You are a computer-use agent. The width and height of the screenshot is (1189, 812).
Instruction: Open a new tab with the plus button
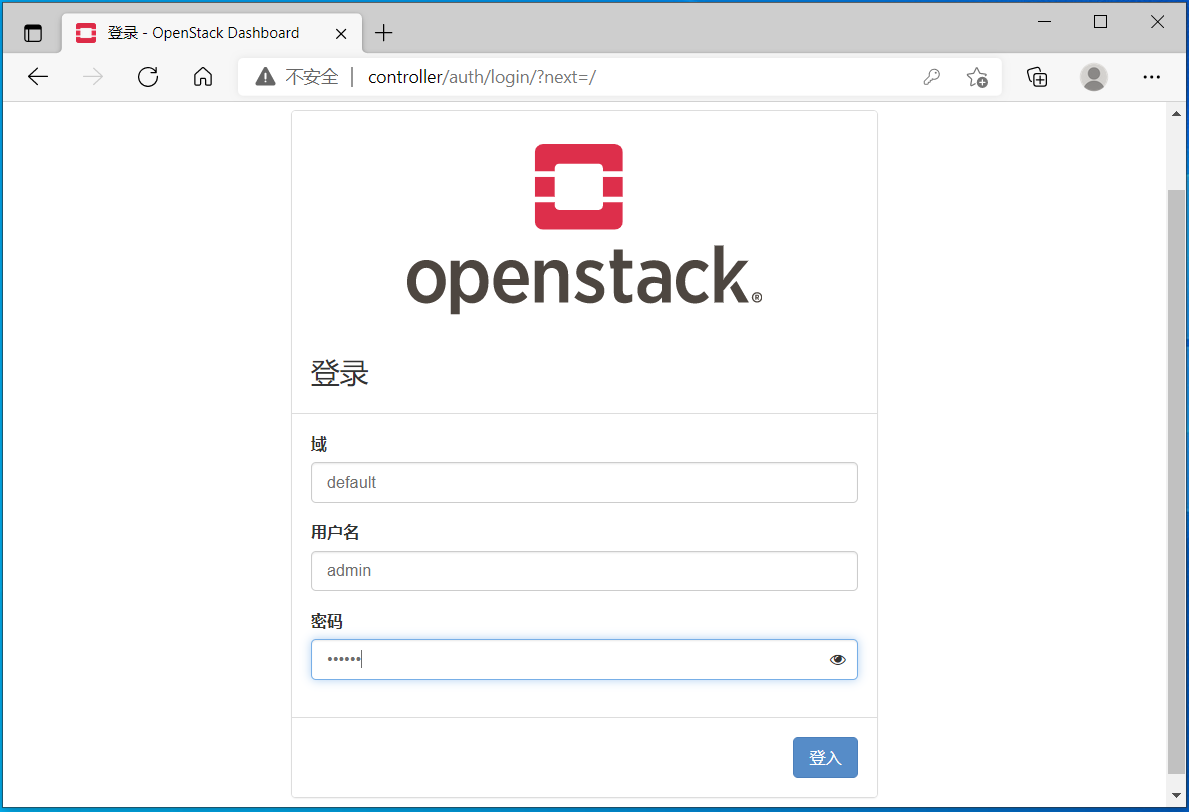(x=384, y=33)
